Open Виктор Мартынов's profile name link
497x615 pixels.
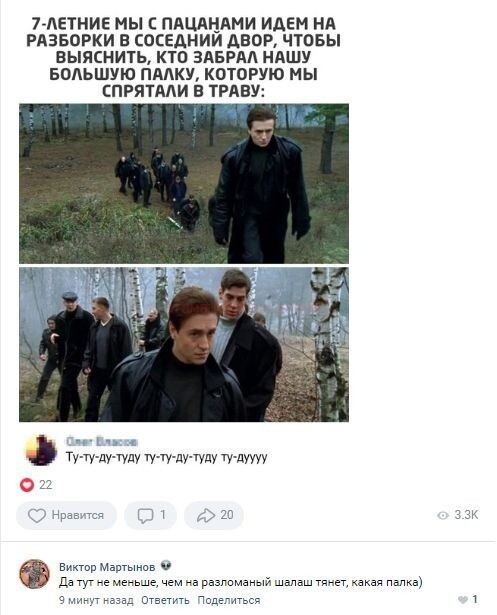tap(107, 567)
